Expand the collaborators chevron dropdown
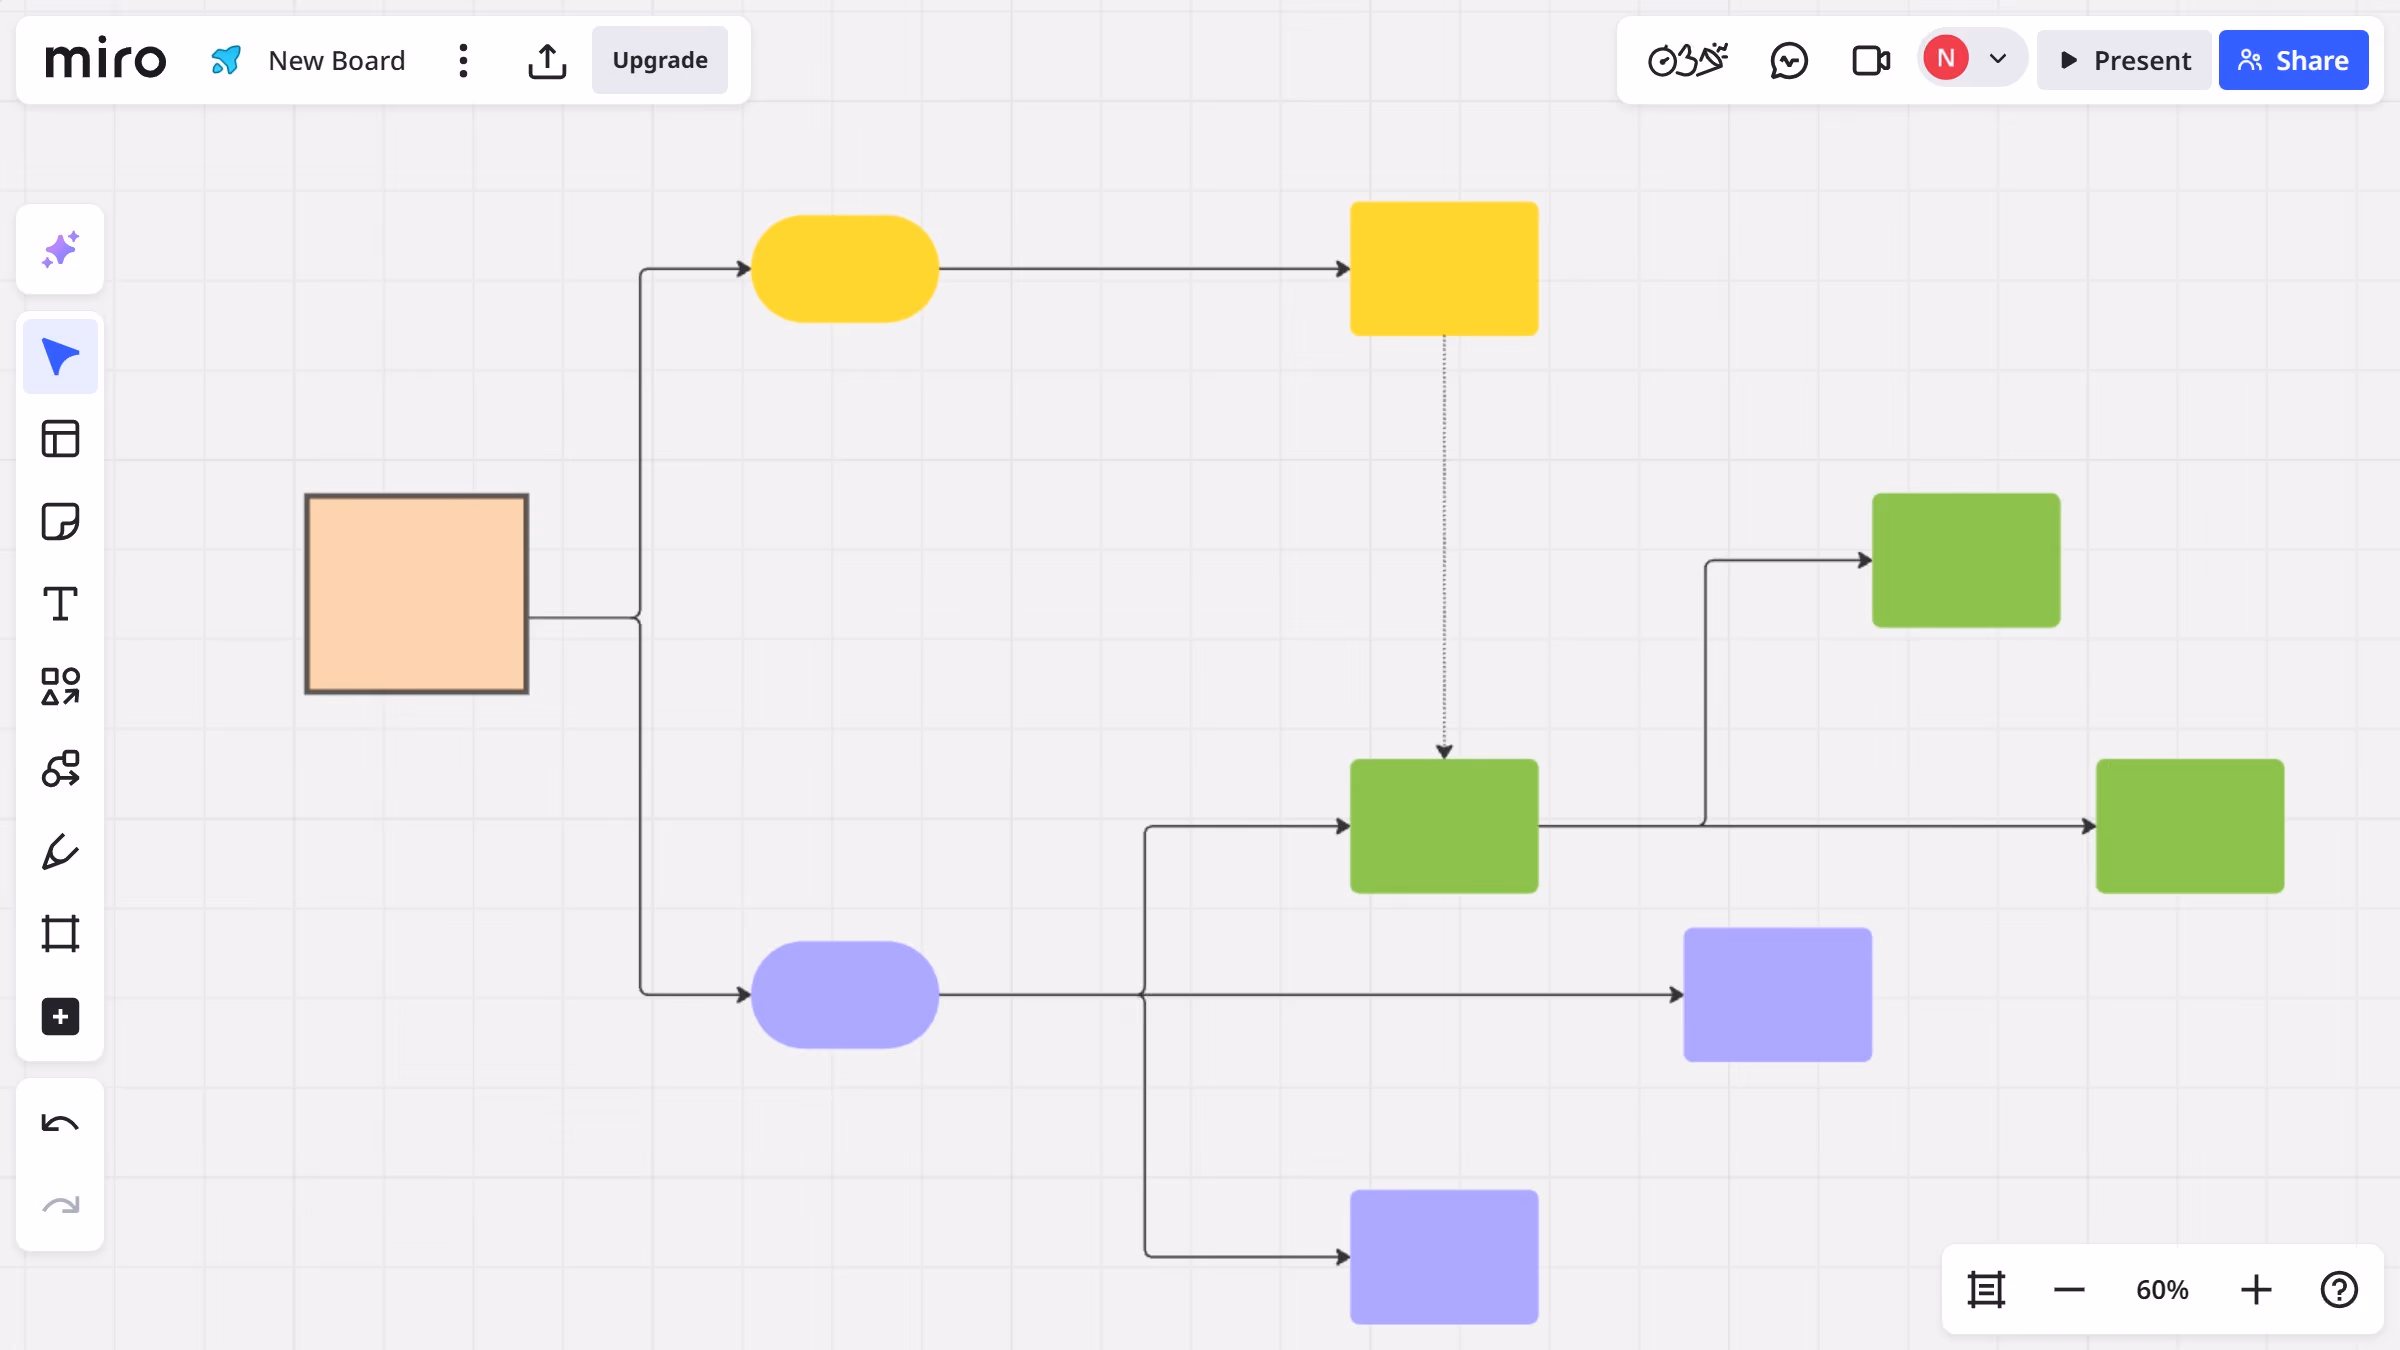Viewport: 2400px width, 1350px height. (x=1998, y=58)
